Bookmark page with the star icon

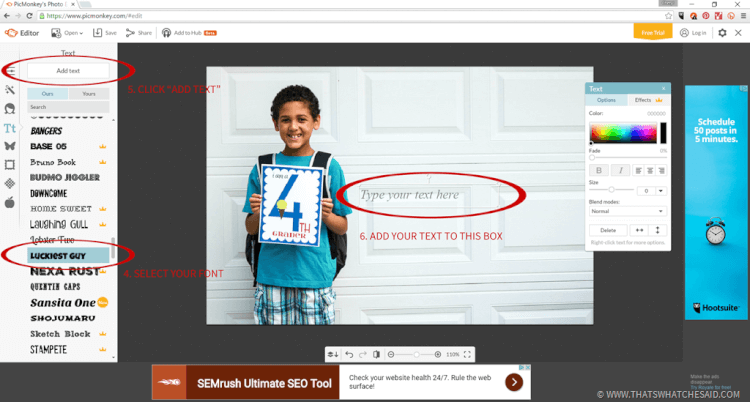tap(668, 16)
